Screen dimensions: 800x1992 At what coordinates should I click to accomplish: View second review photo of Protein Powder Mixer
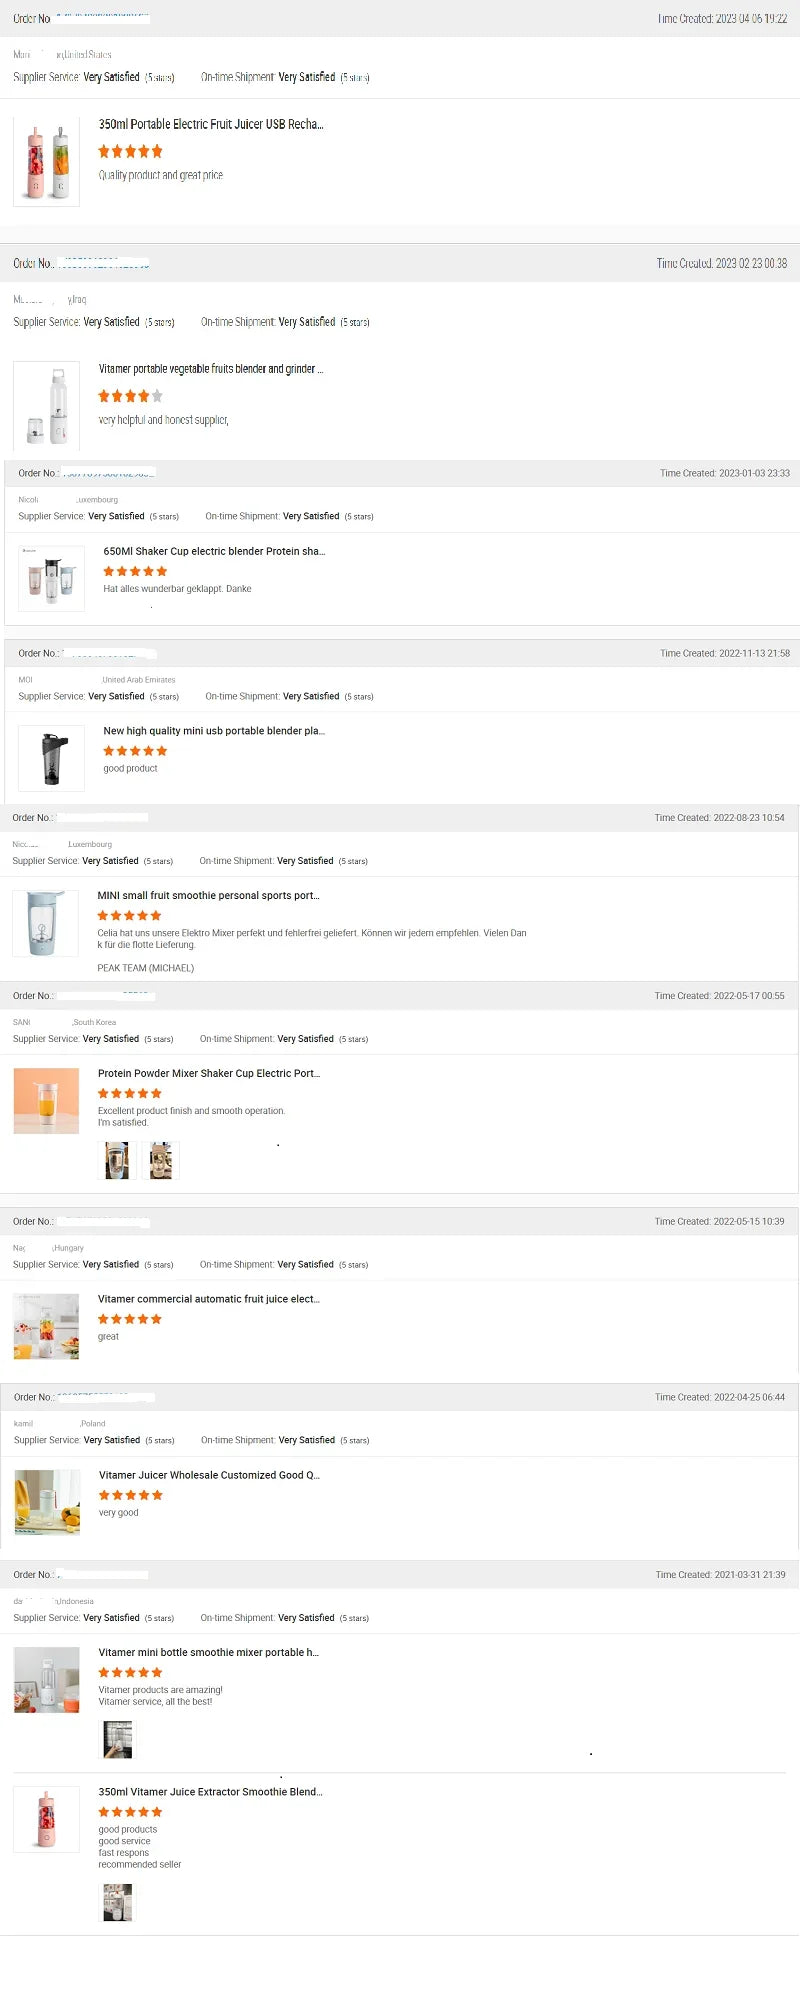(x=161, y=1160)
